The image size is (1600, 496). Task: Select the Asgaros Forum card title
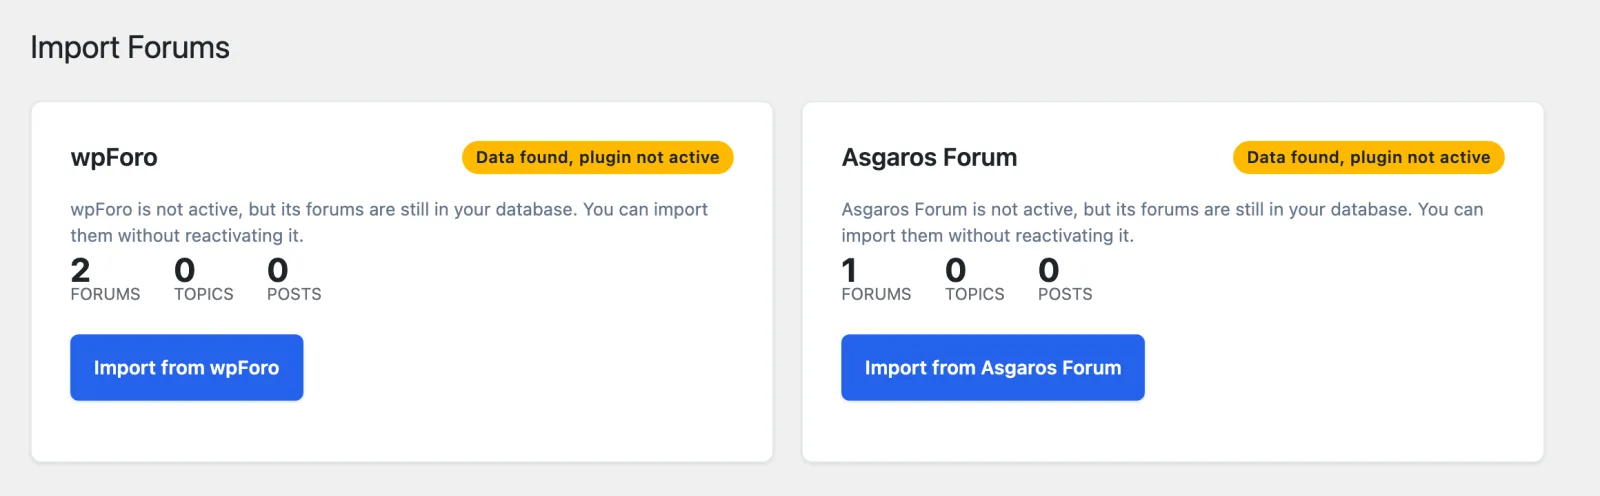[930, 158]
